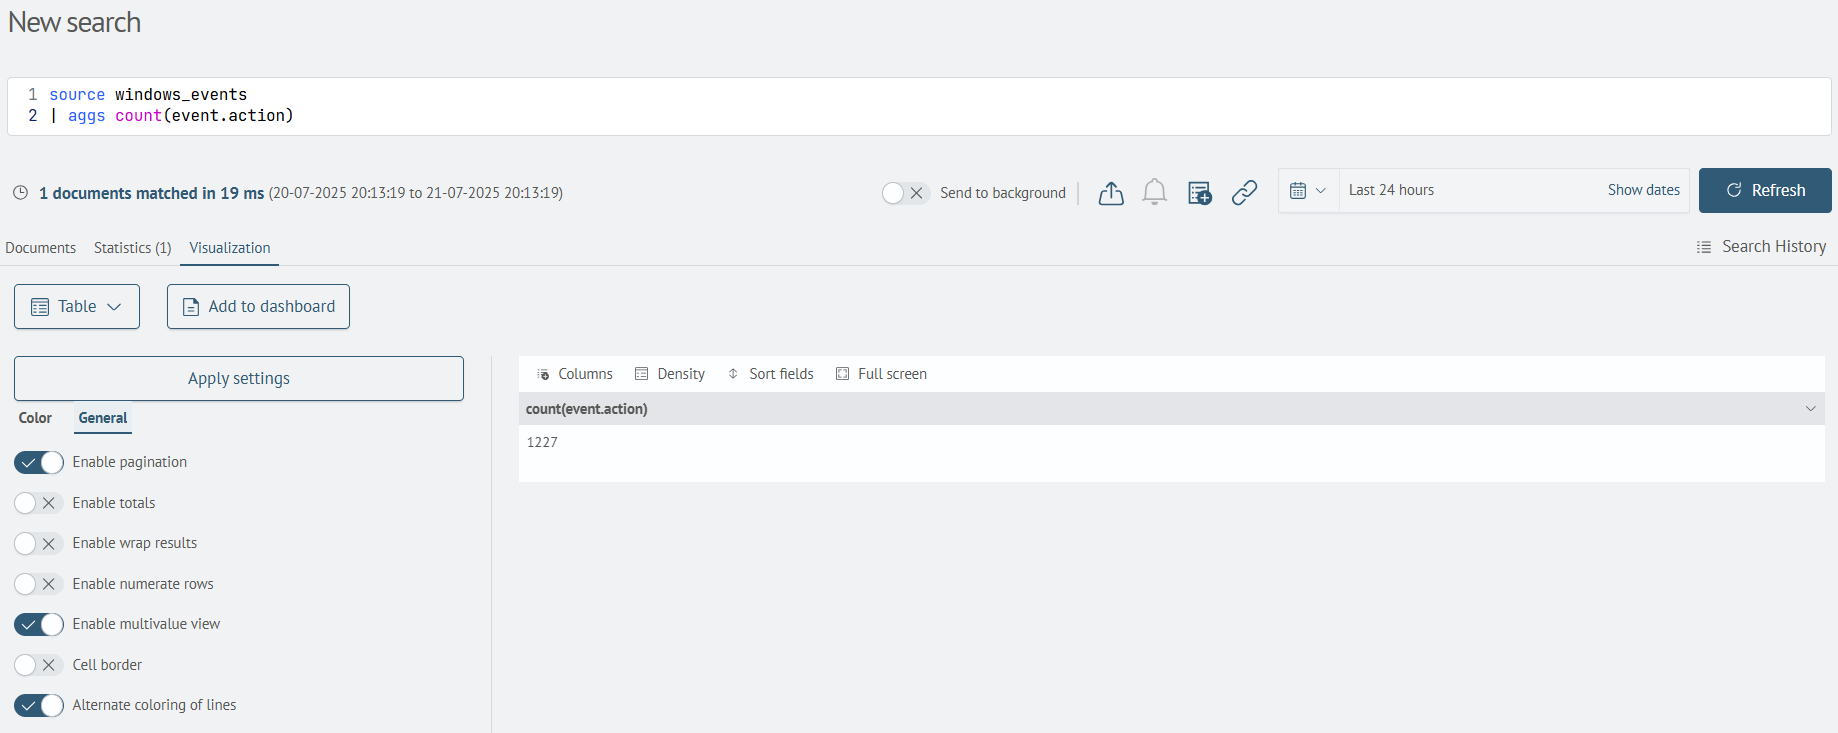Open the Table visualization type dropdown
1838x733 pixels.
[77, 307]
